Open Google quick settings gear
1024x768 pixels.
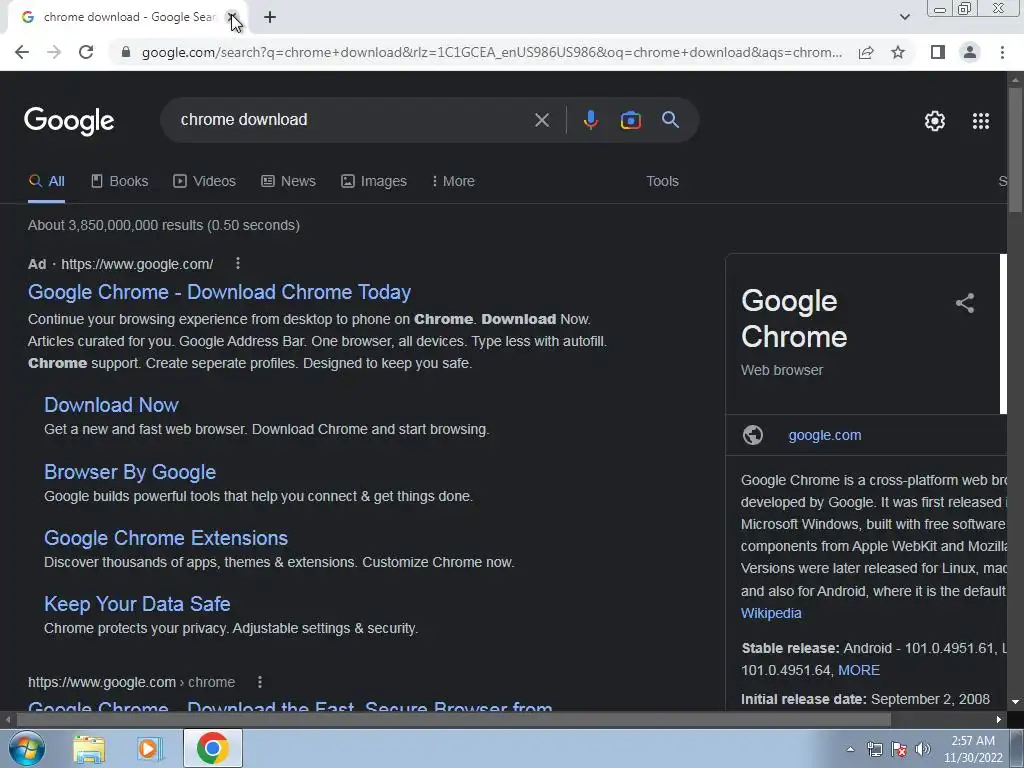935,121
